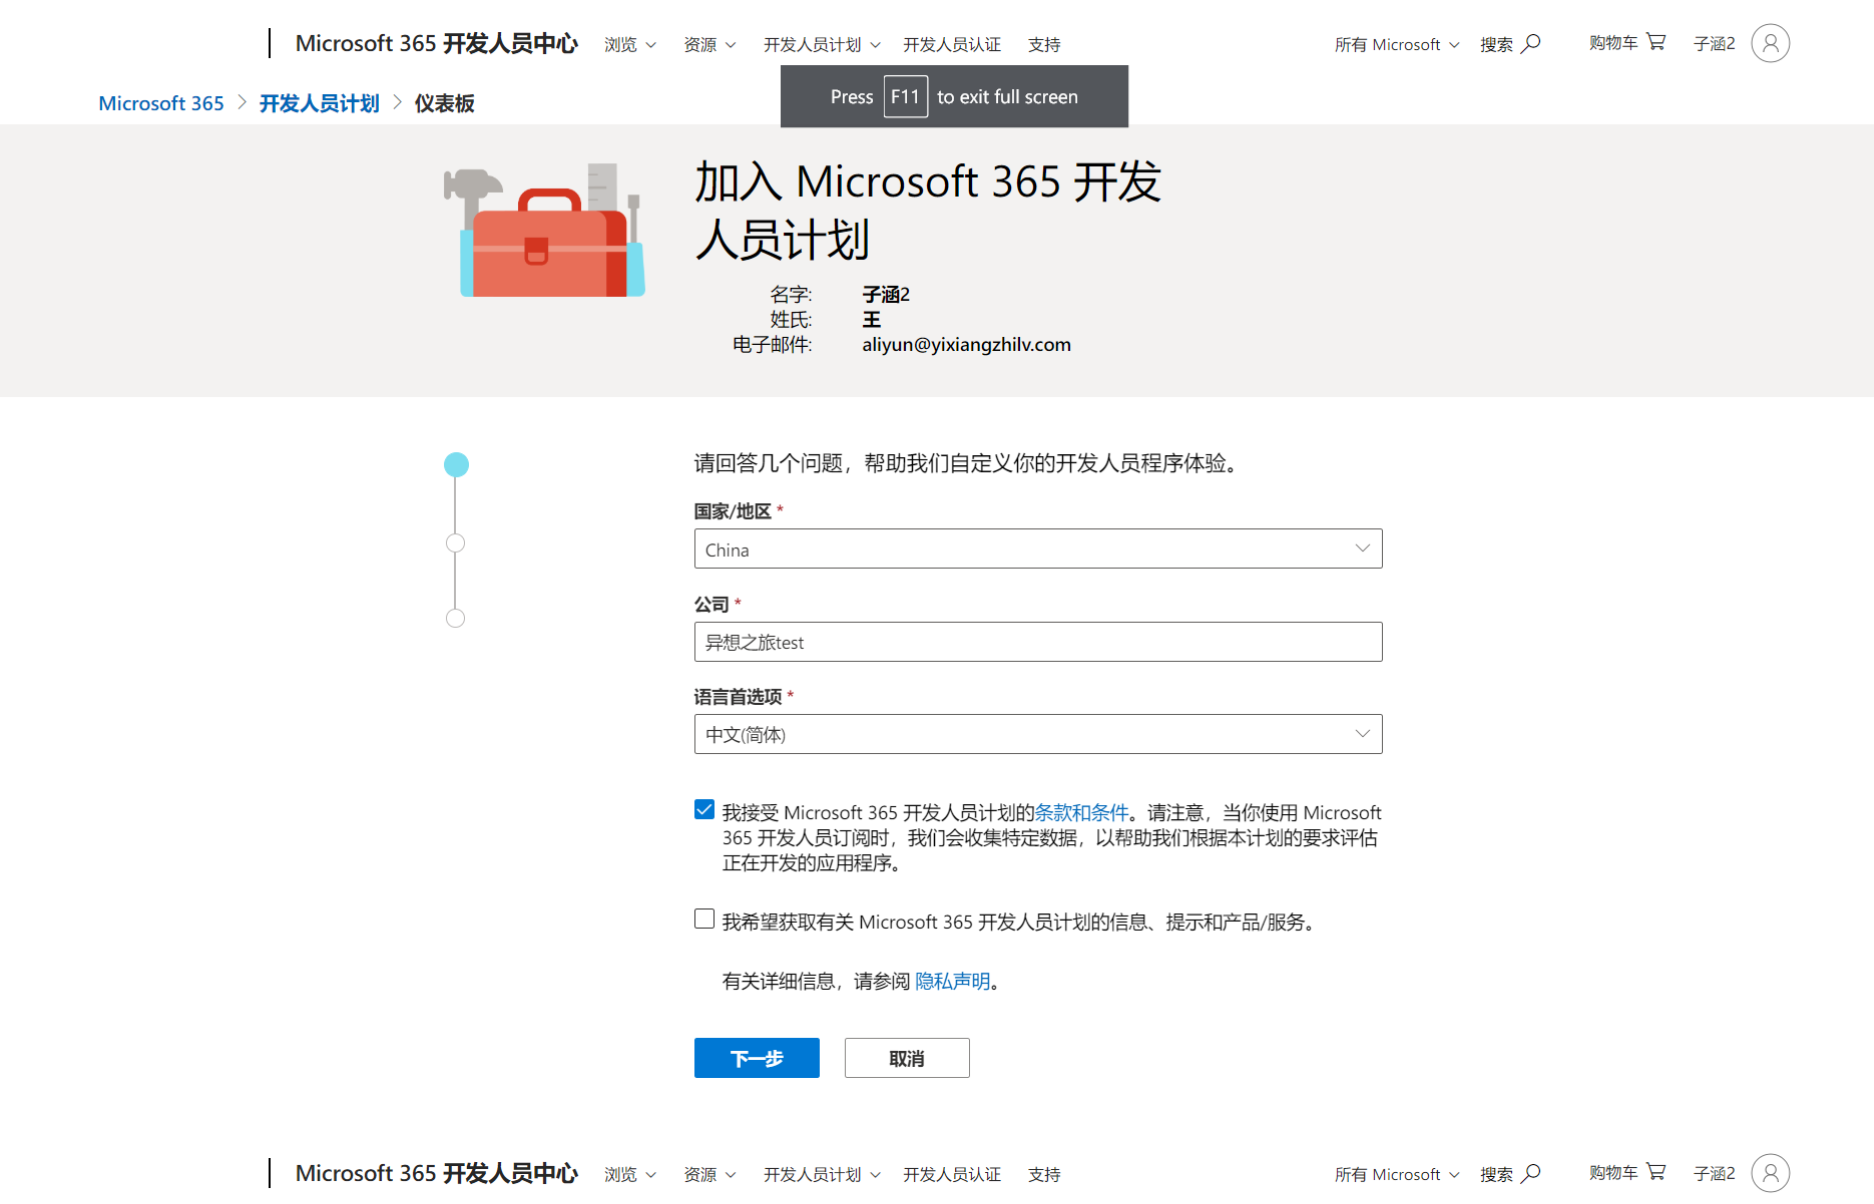Click Microsoft 365 开发人员中心 title in top header
This screenshot has height=1204, width=1874.
436,43
